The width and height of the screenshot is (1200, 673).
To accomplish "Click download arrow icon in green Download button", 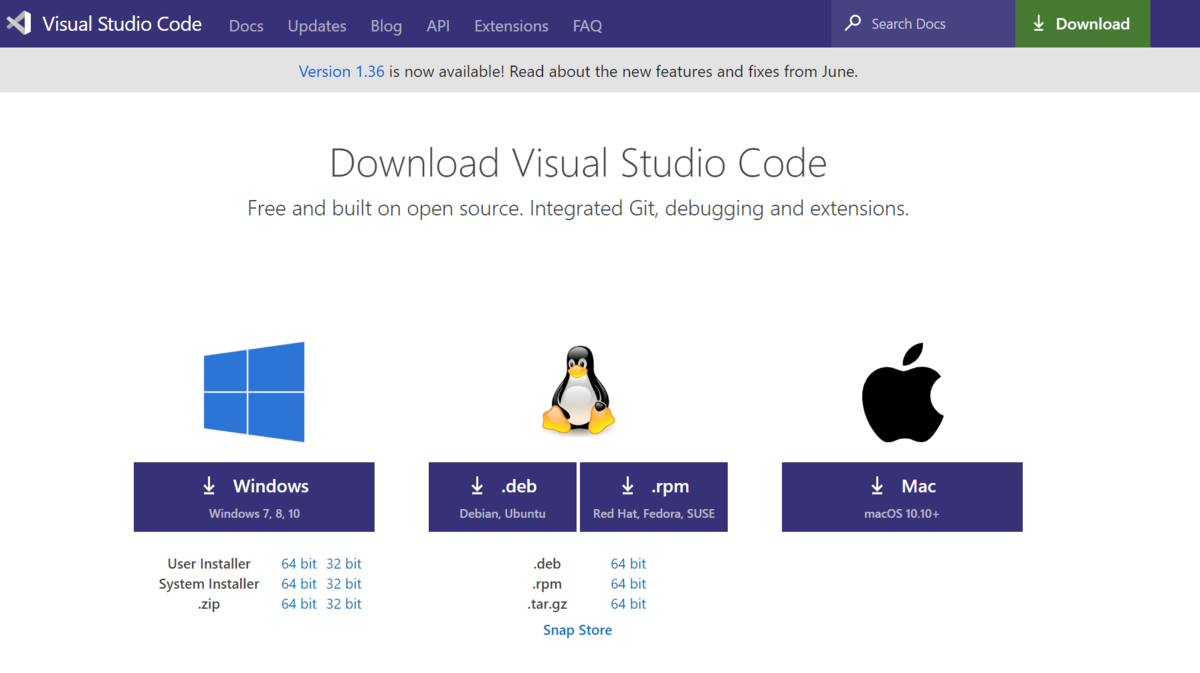I will [1039, 23].
